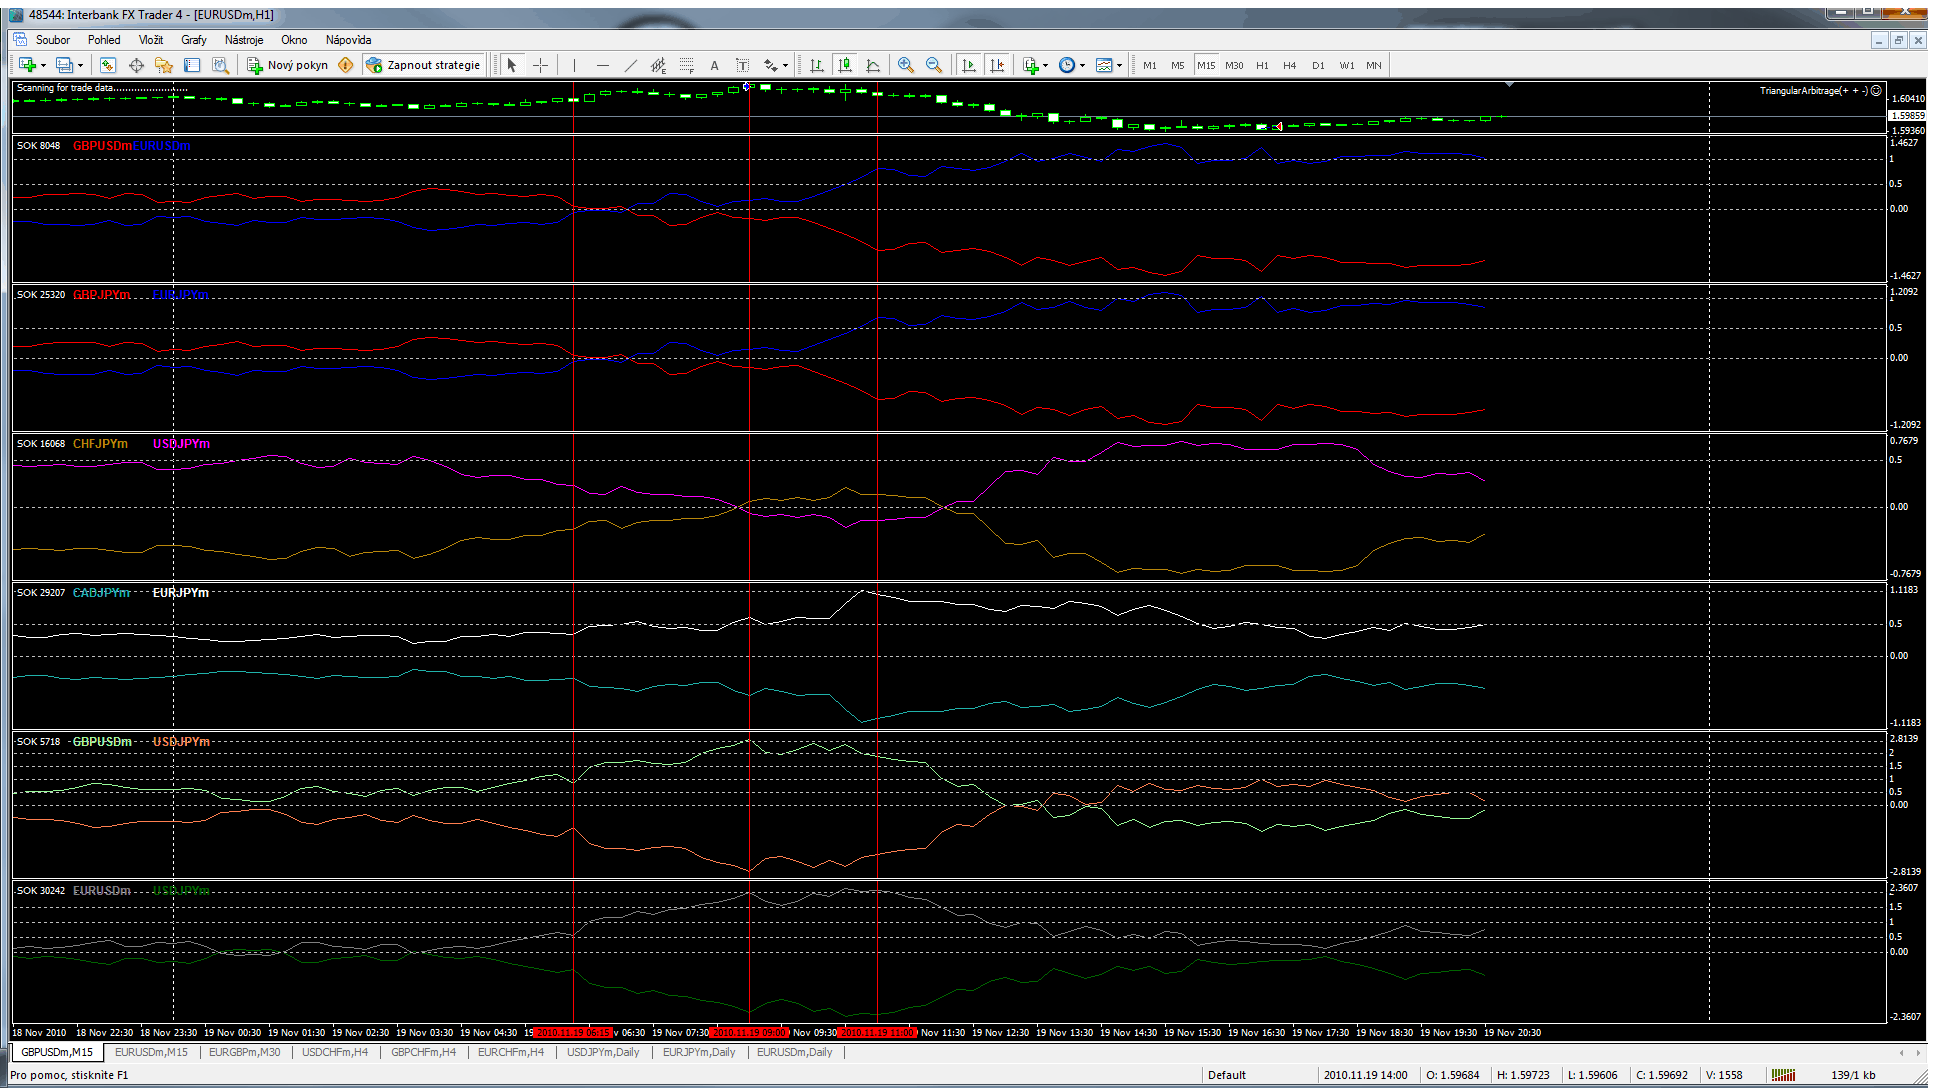This screenshot has height=1092, width=1936.
Task: Toggle the chart shift button
Action: coord(996,65)
